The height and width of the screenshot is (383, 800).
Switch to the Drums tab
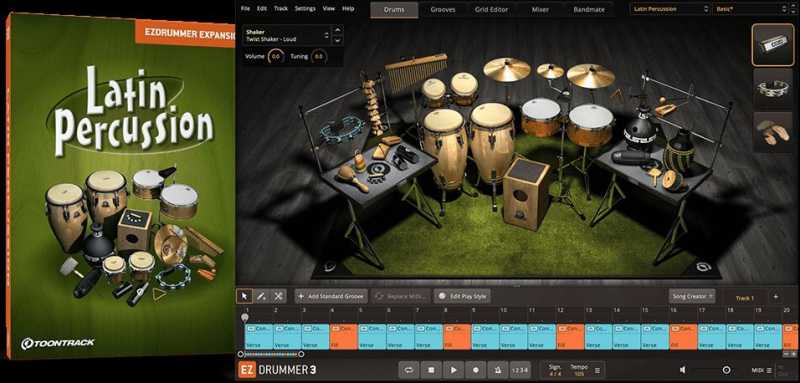pyautogui.click(x=394, y=10)
